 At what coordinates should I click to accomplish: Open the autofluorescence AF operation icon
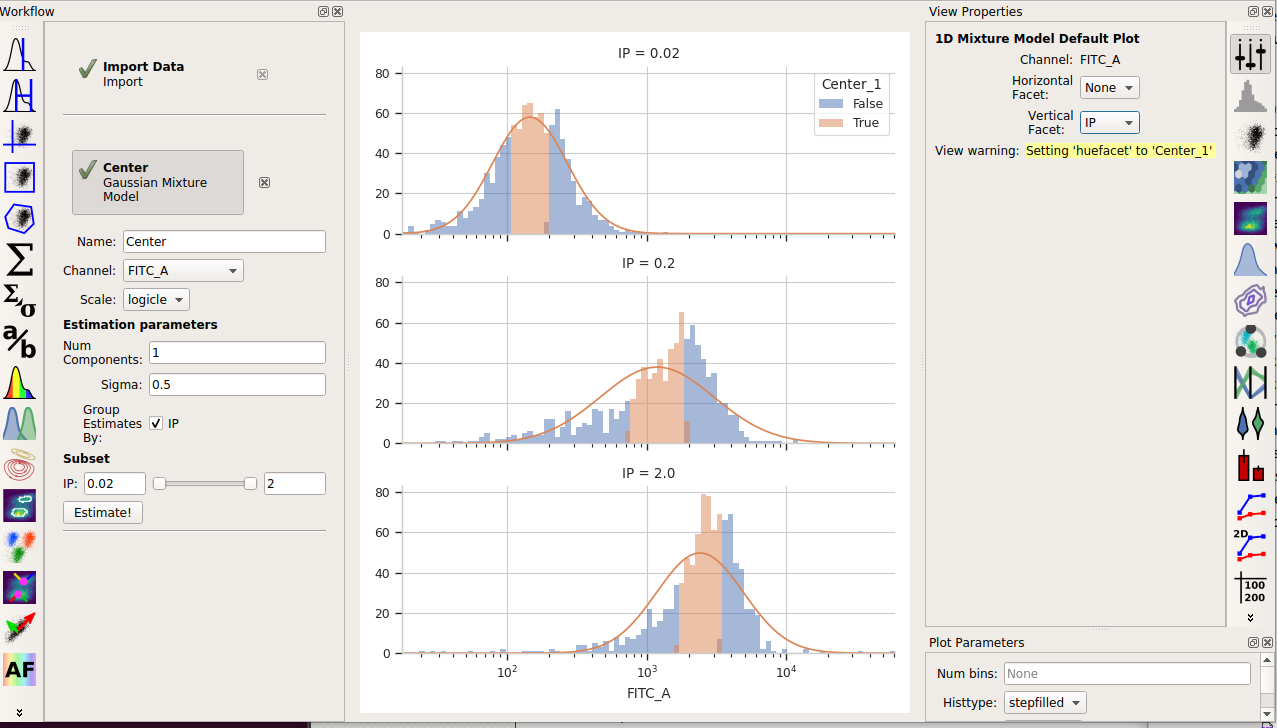pyautogui.click(x=20, y=670)
